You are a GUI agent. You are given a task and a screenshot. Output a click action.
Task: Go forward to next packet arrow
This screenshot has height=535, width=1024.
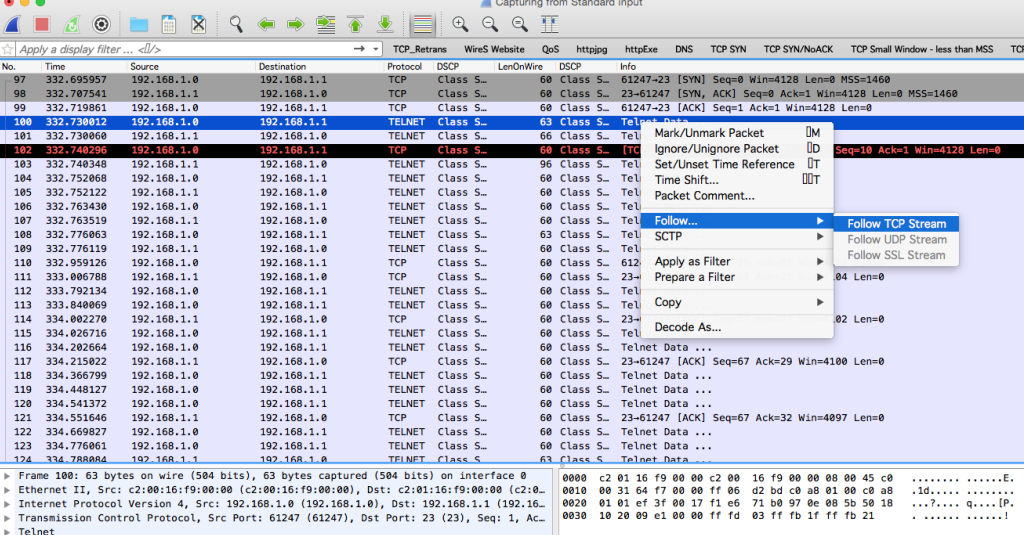point(296,25)
